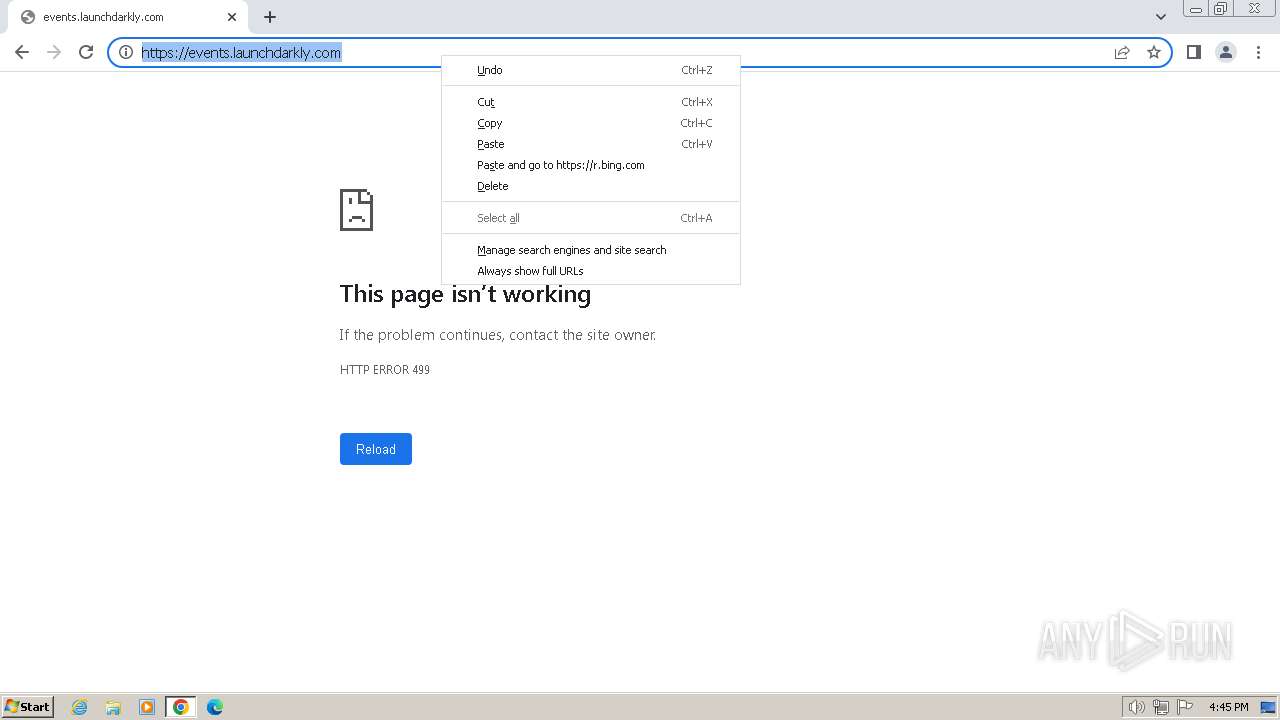Open the Windows Start menu
Screen dimensions: 1280x720
pyautogui.click(x=27, y=706)
